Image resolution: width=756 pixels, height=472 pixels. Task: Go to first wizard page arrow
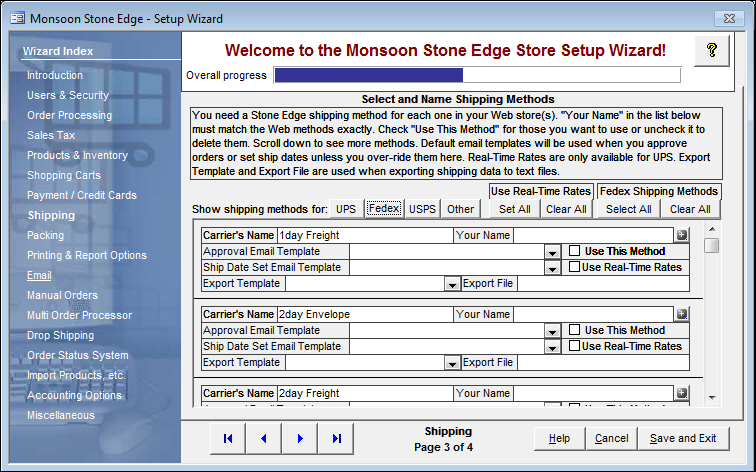(x=228, y=438)
